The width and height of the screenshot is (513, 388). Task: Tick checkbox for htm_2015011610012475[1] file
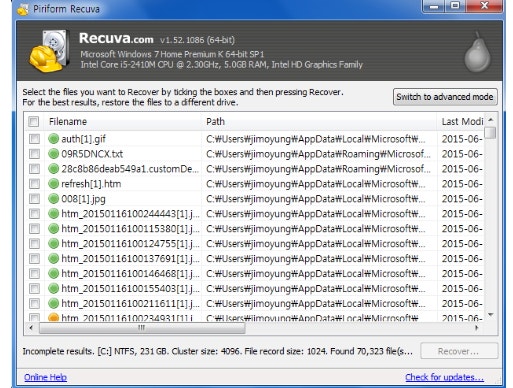point(34,244)
